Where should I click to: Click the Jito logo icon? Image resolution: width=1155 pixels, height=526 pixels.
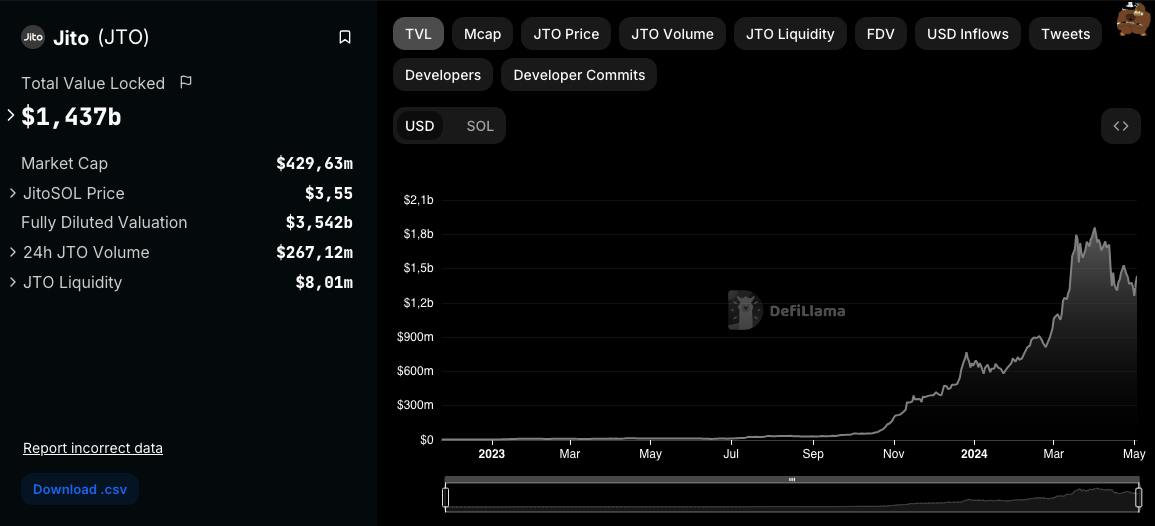(33, 38)
